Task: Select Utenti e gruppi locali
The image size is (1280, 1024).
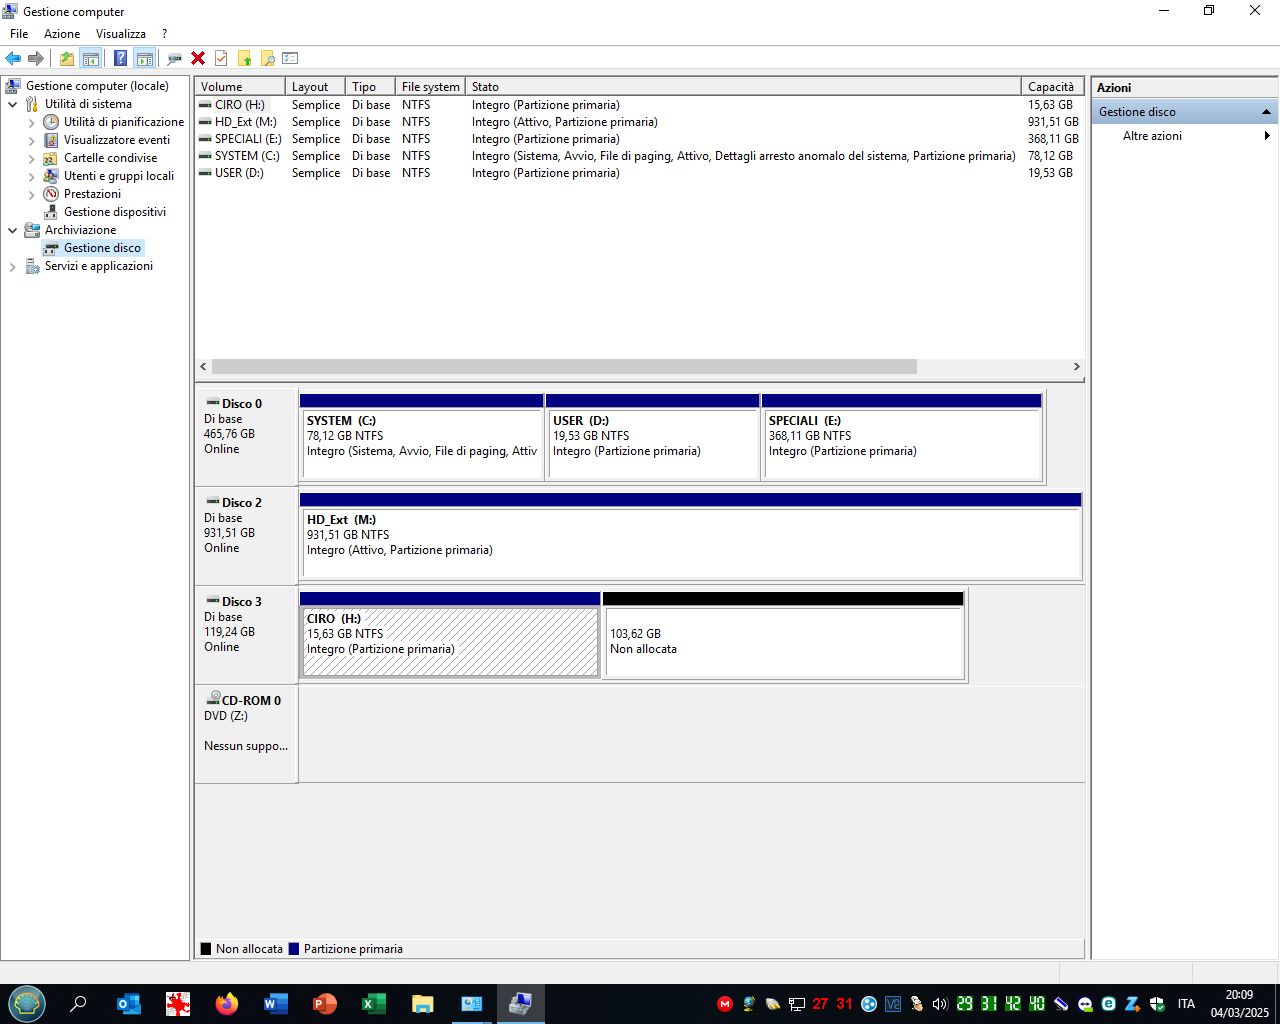Action: coord(119,176)
